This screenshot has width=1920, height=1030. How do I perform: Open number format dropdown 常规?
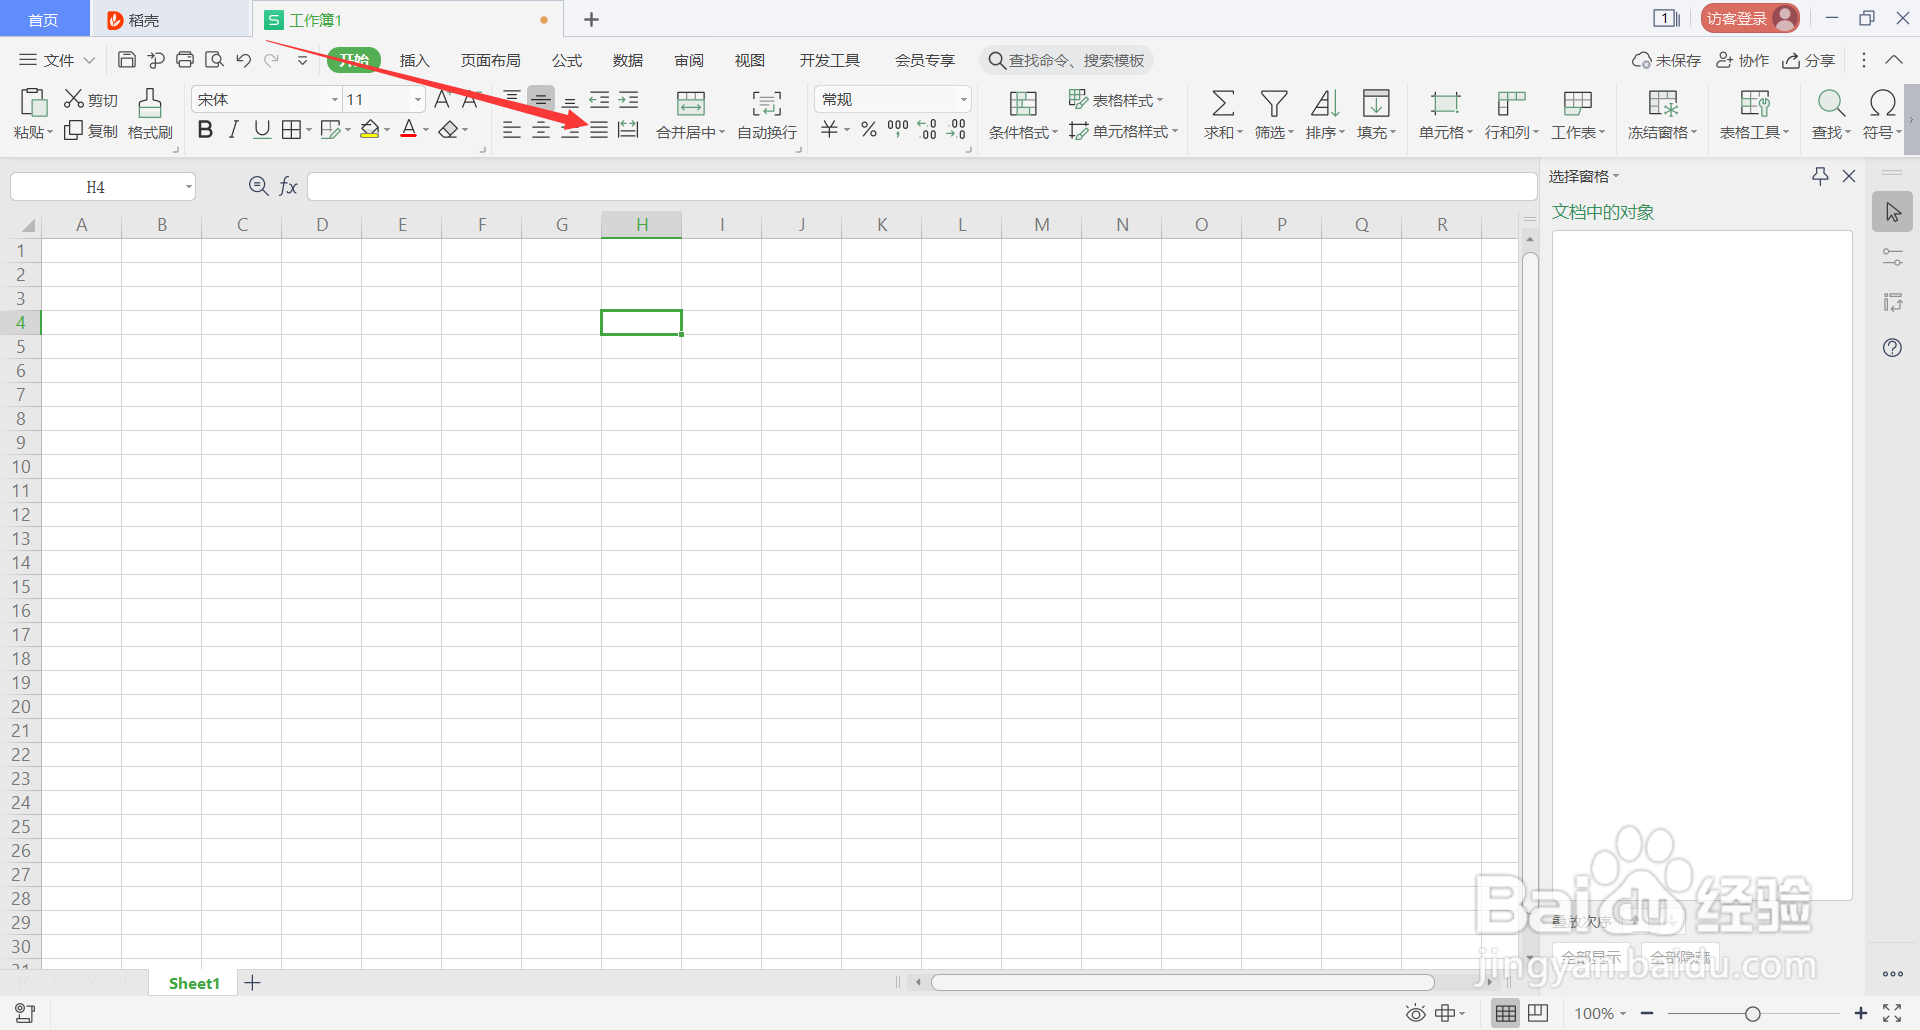tap(963, 99)
